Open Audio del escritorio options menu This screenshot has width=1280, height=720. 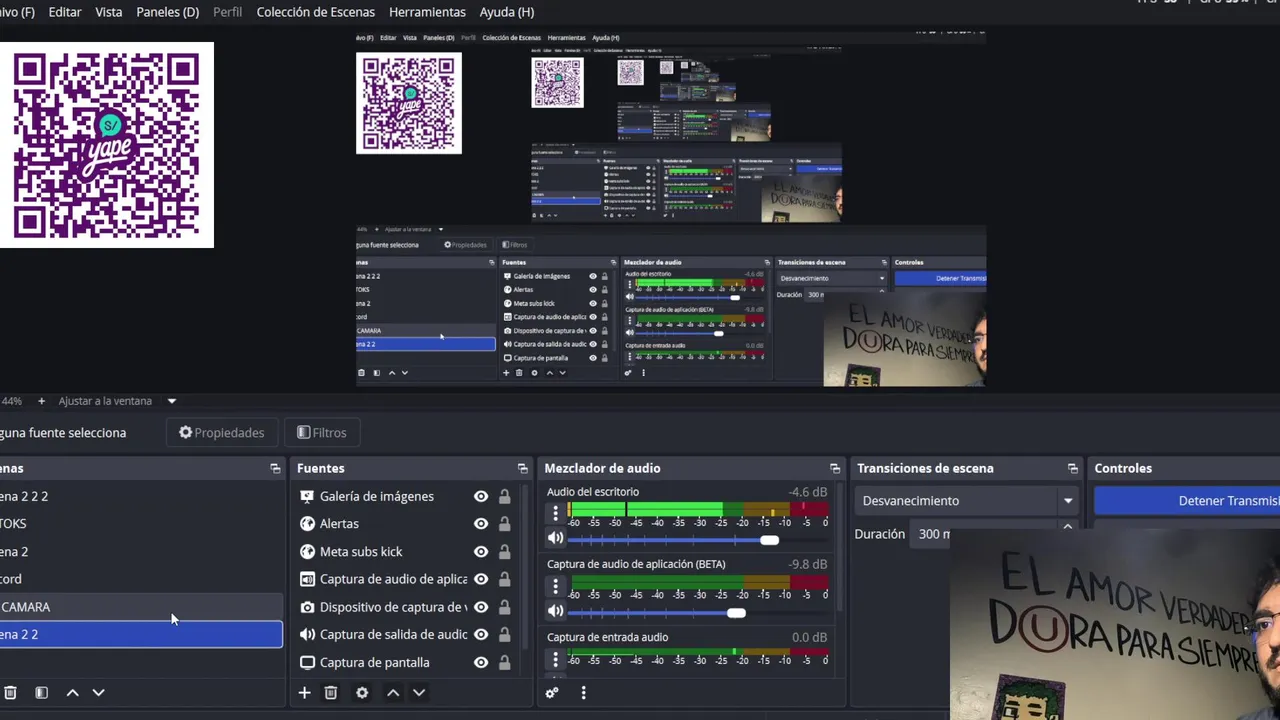point(555,513)
